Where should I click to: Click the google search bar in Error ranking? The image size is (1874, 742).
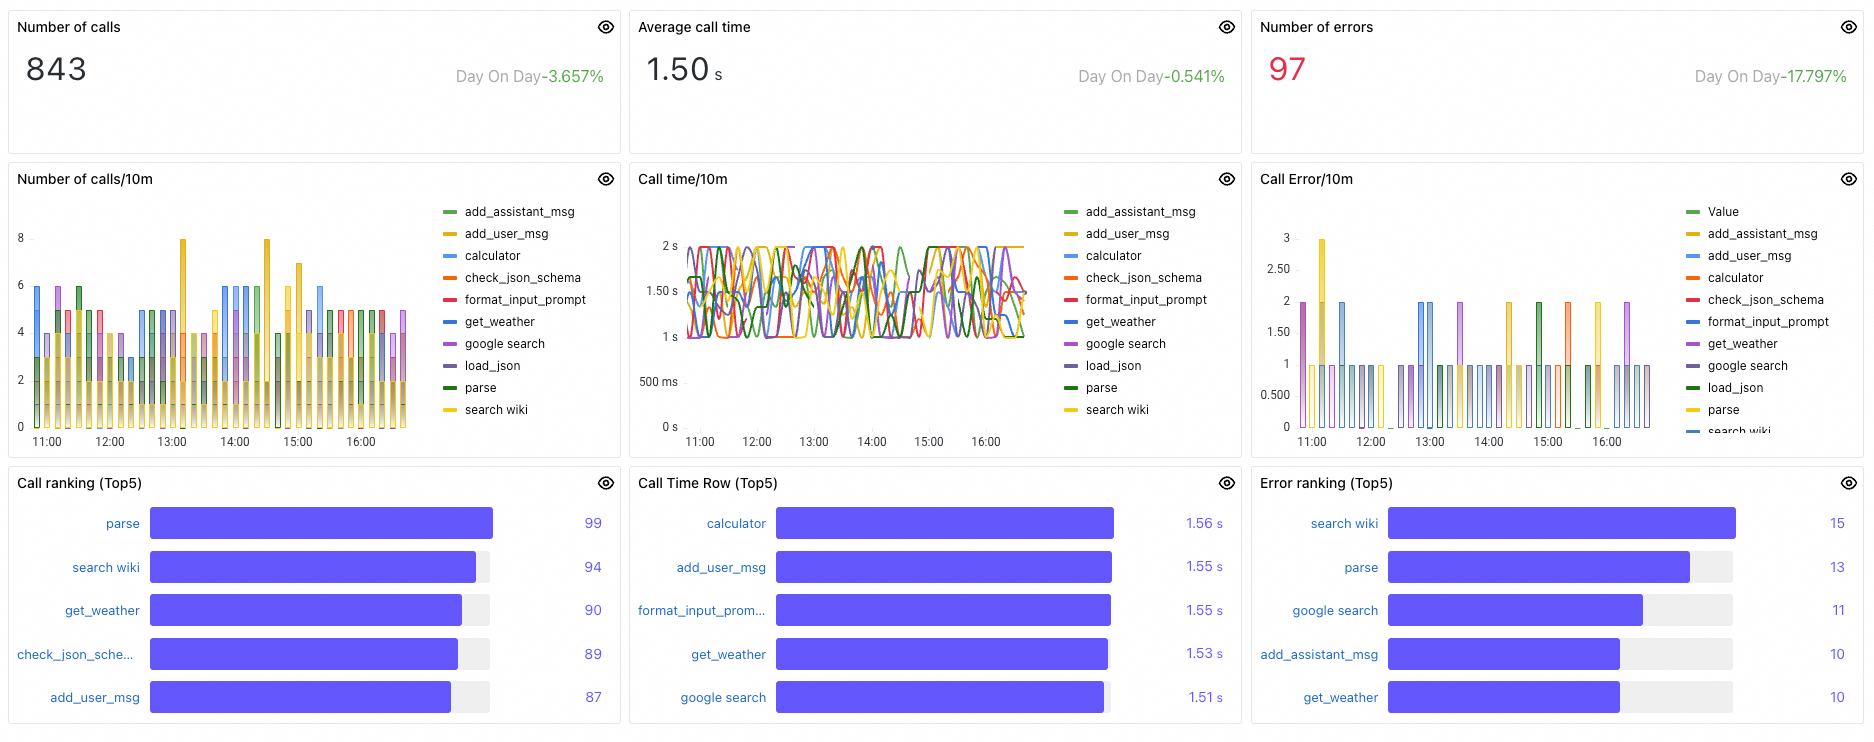1515,610
